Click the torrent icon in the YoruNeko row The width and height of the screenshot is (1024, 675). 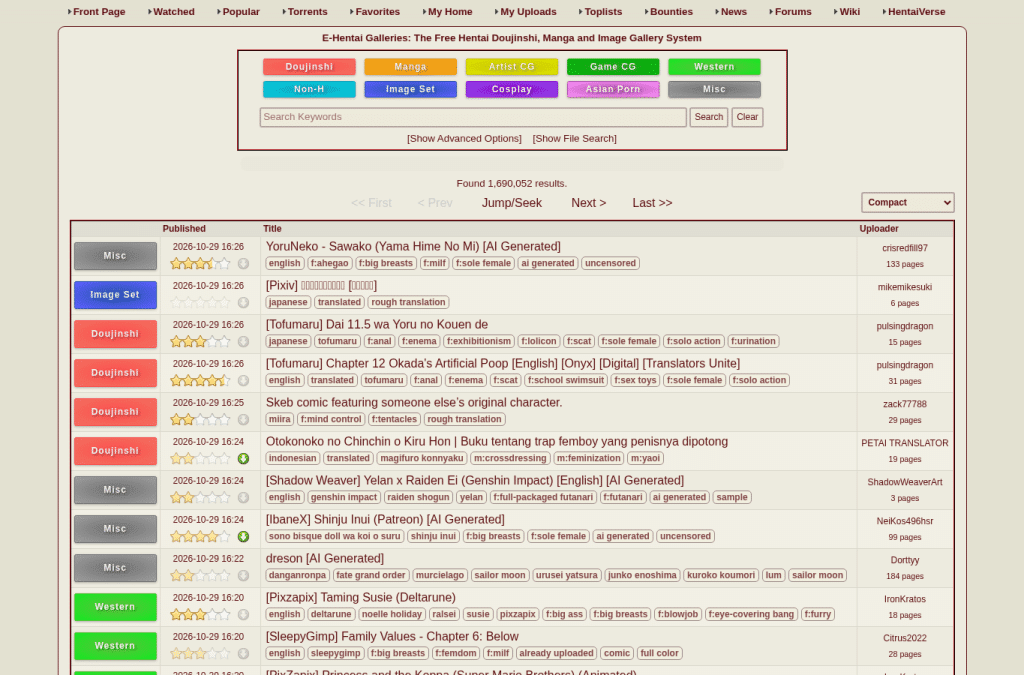coord(243,264)
